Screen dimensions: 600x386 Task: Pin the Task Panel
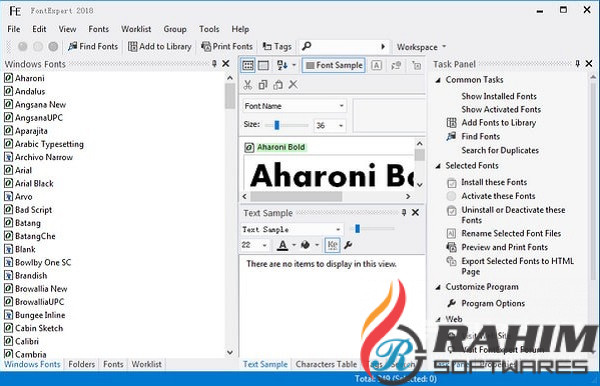(577, 64)
